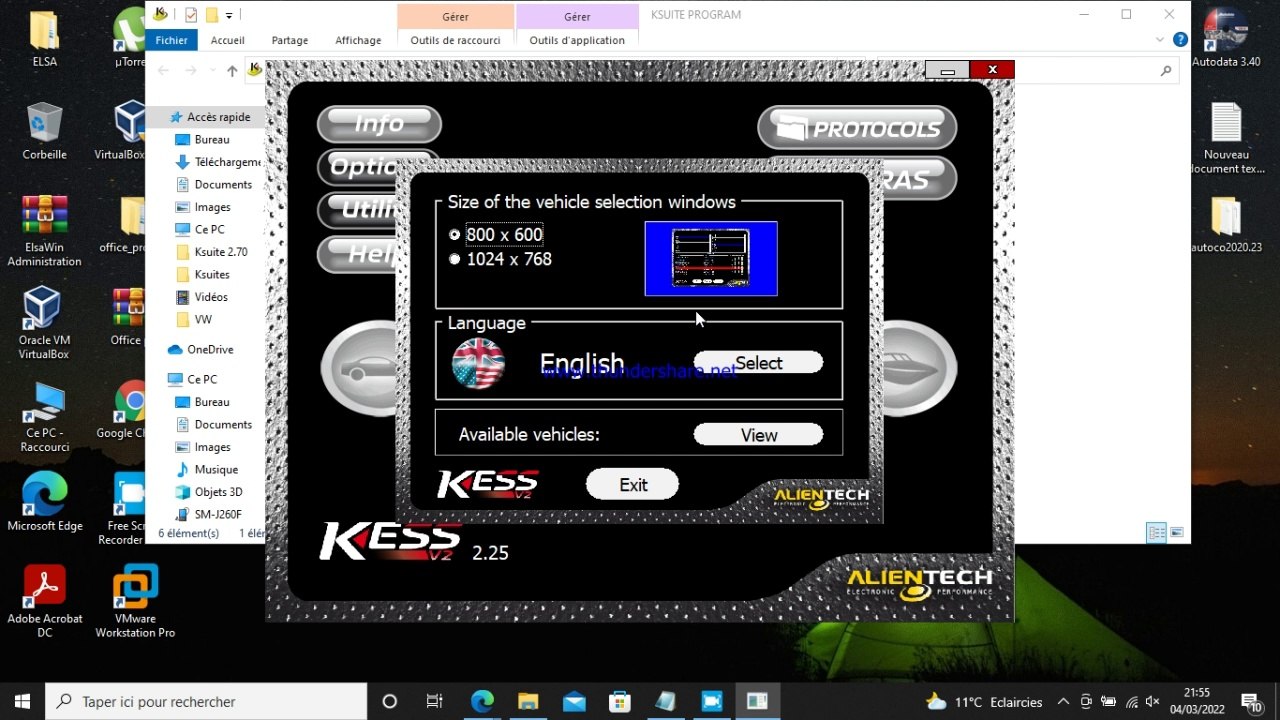Click the UK/US flag language icon
Image resolution: width=1280 pixels, height=720 pixels.
click(x=478, y=363)
